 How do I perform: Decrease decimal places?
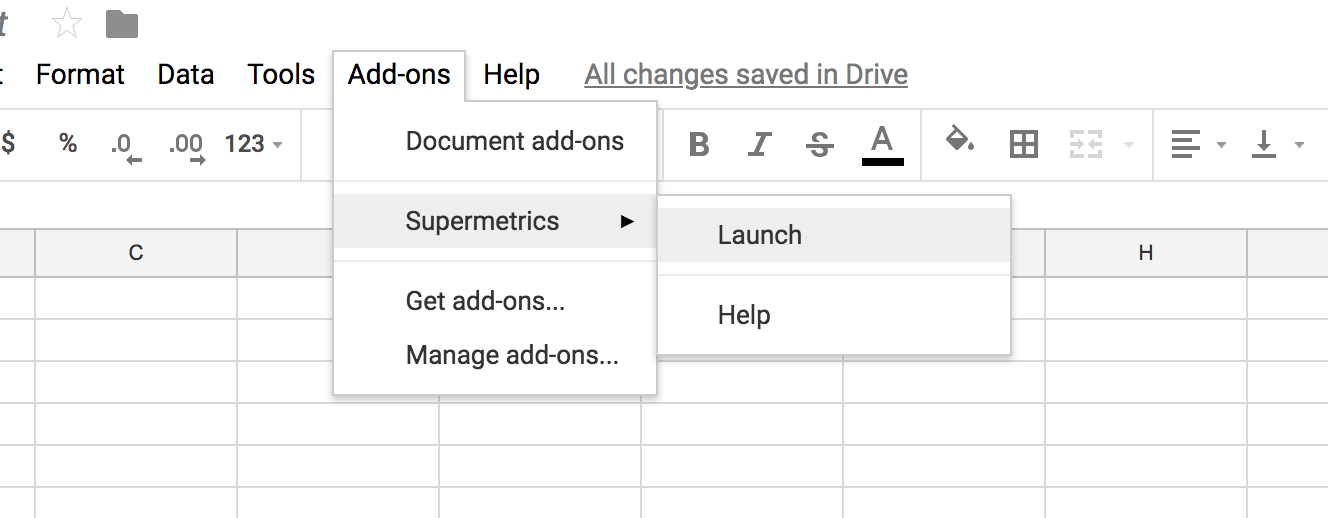[x=125, y=145]
